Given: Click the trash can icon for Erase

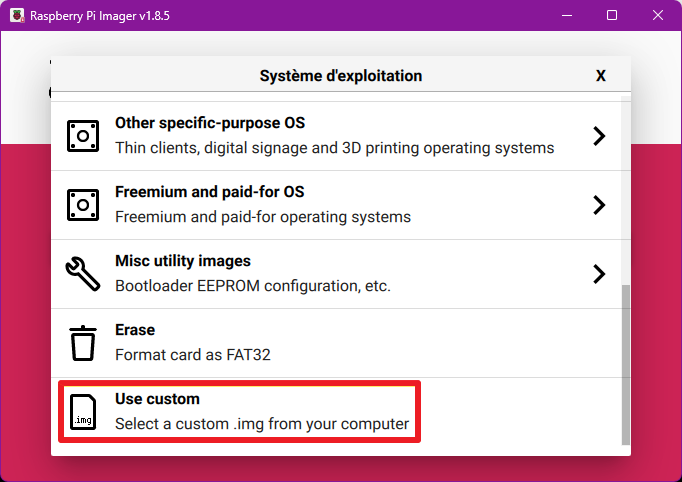Looking at the screenshot, I should click(83, 343).
